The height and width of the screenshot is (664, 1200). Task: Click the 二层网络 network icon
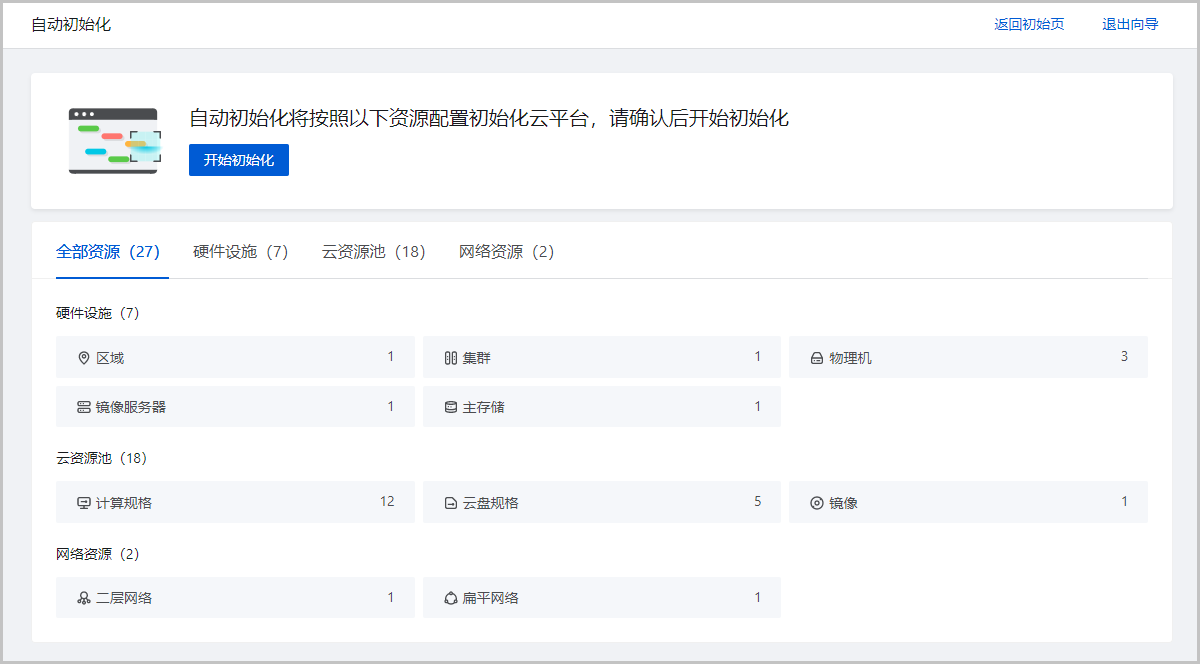click(84, 598)
